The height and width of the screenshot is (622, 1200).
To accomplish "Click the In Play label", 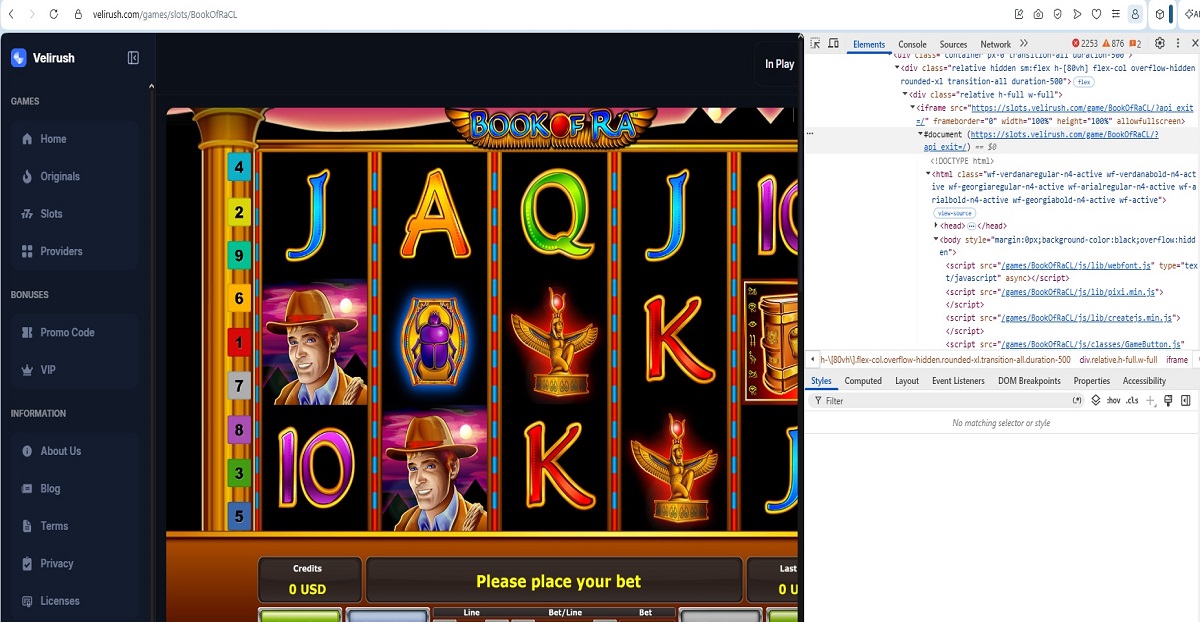I will [779, 64].
